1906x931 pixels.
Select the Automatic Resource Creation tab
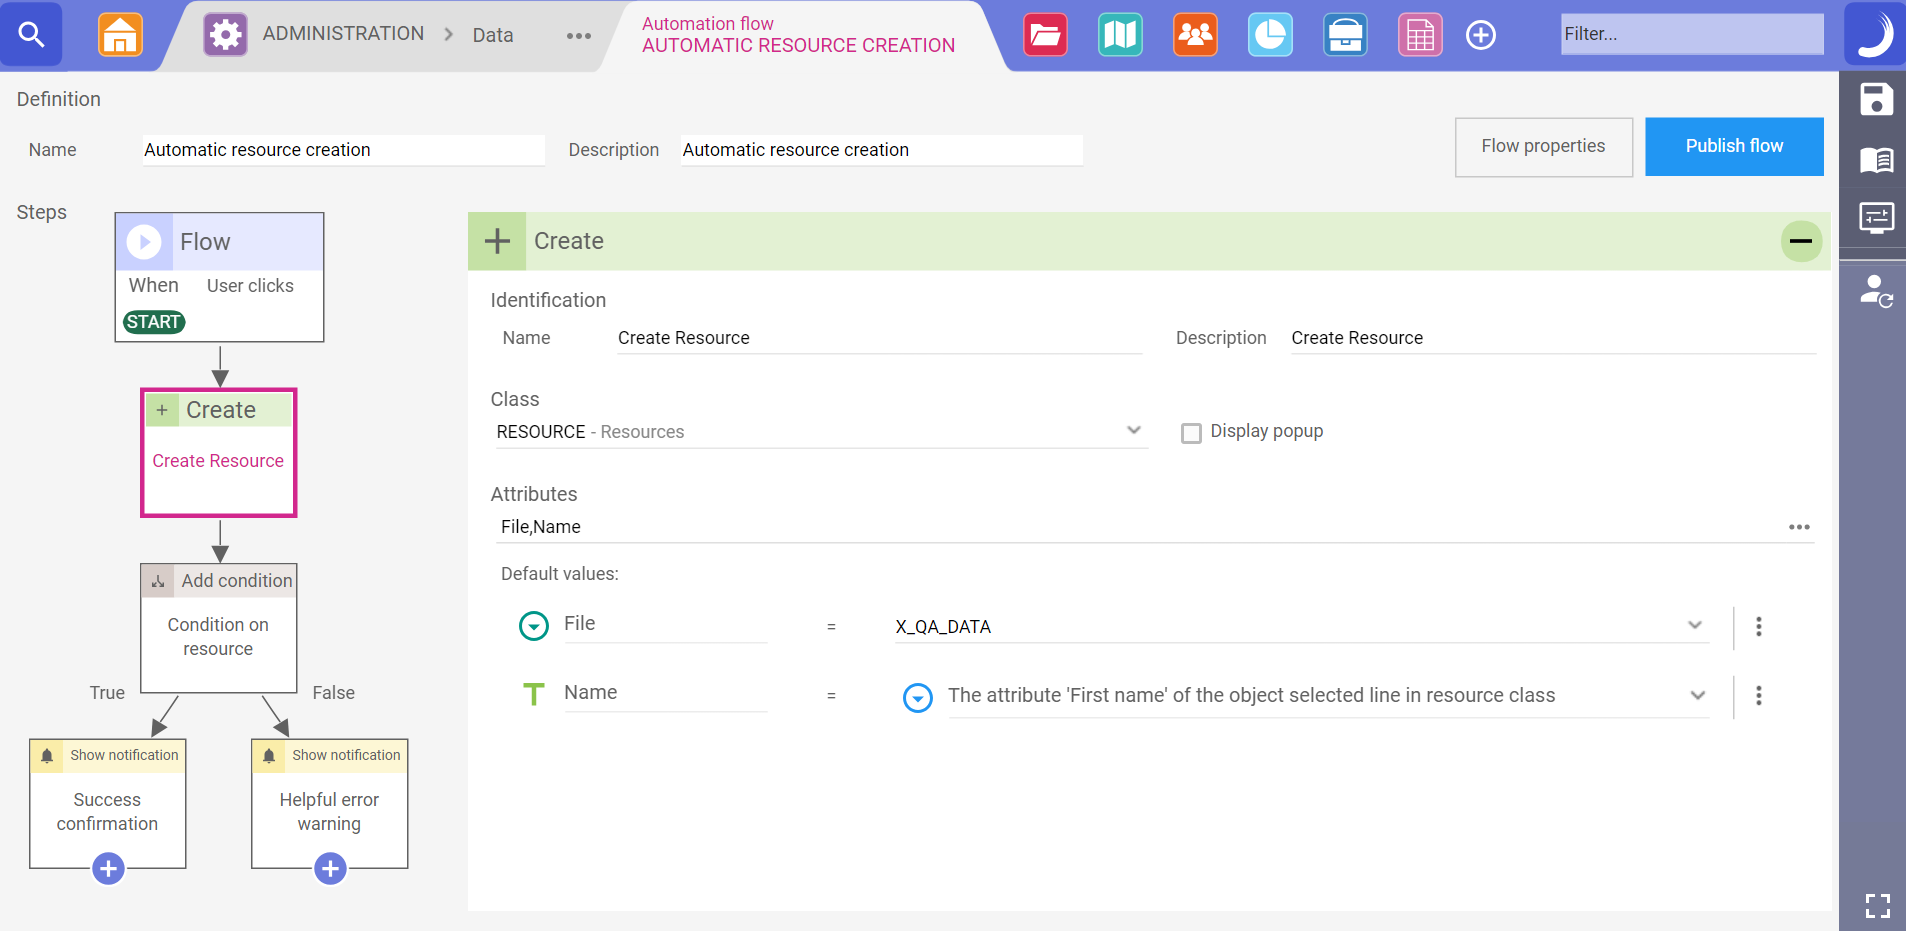(798, 35)
